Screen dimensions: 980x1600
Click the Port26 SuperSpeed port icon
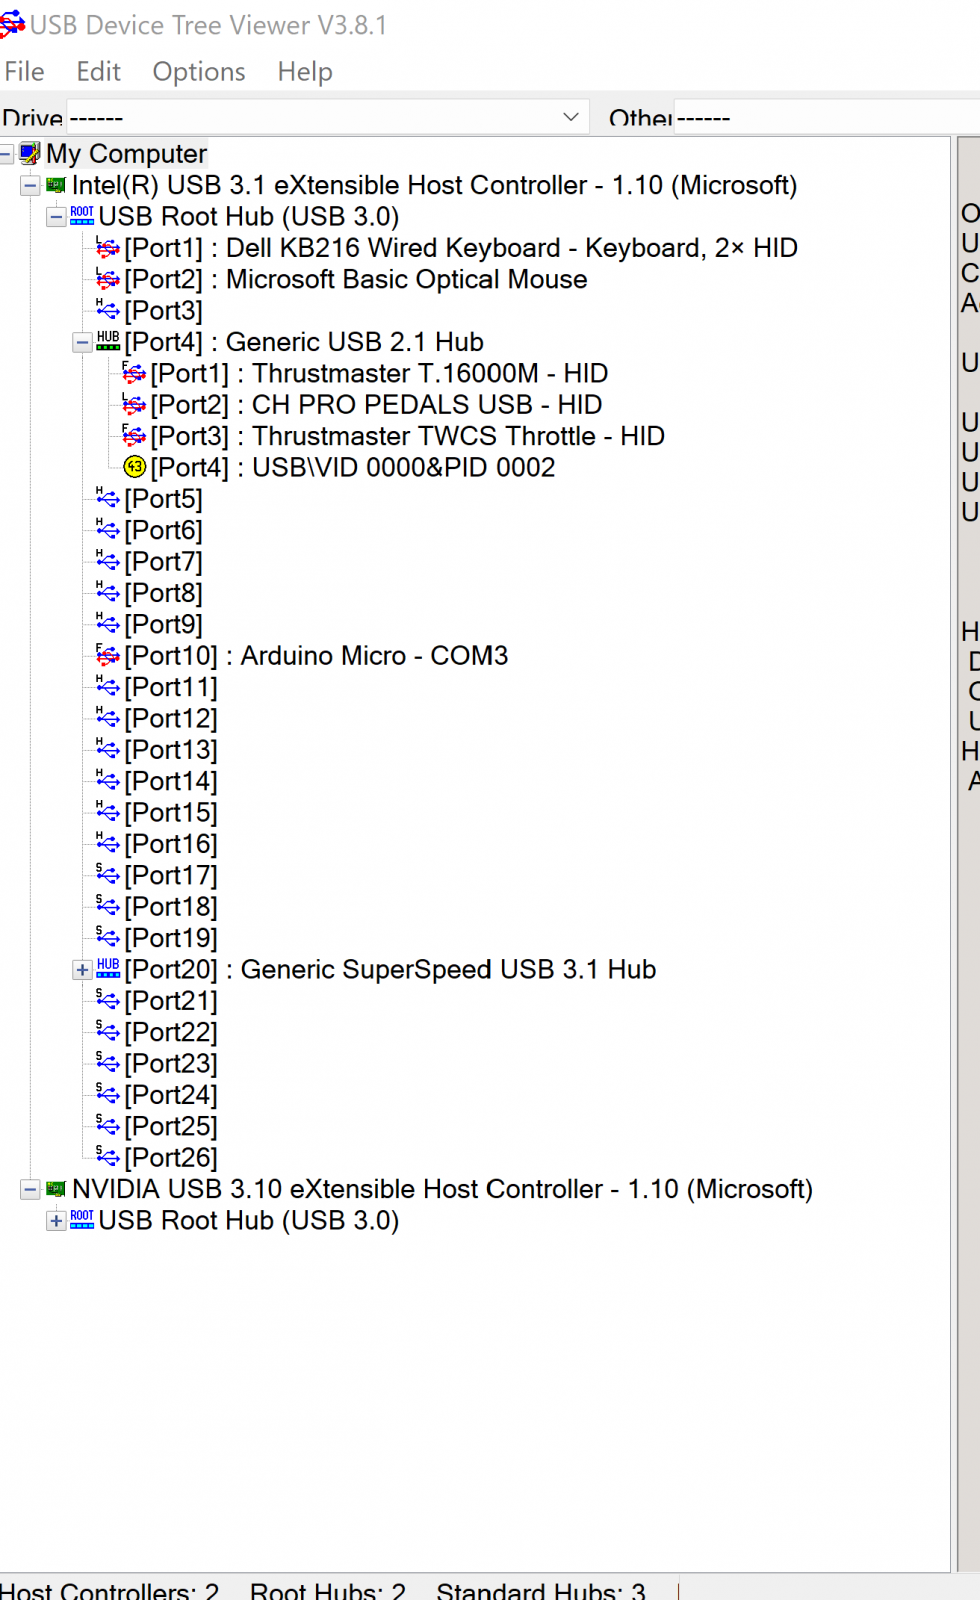108,1157
